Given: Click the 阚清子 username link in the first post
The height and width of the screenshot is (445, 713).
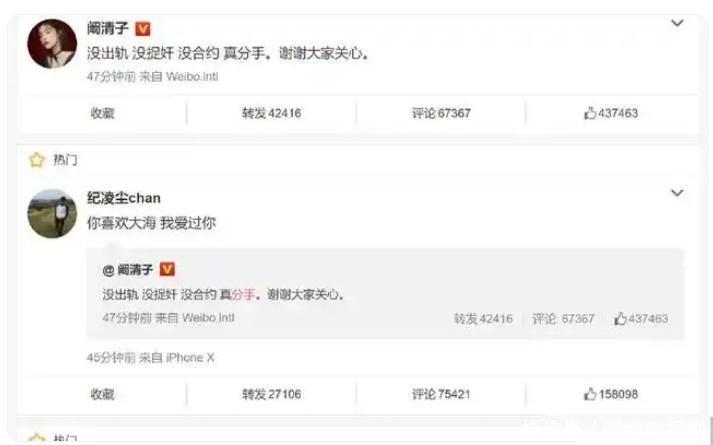Looking at the screenshot, I should [x=108, y=29].
